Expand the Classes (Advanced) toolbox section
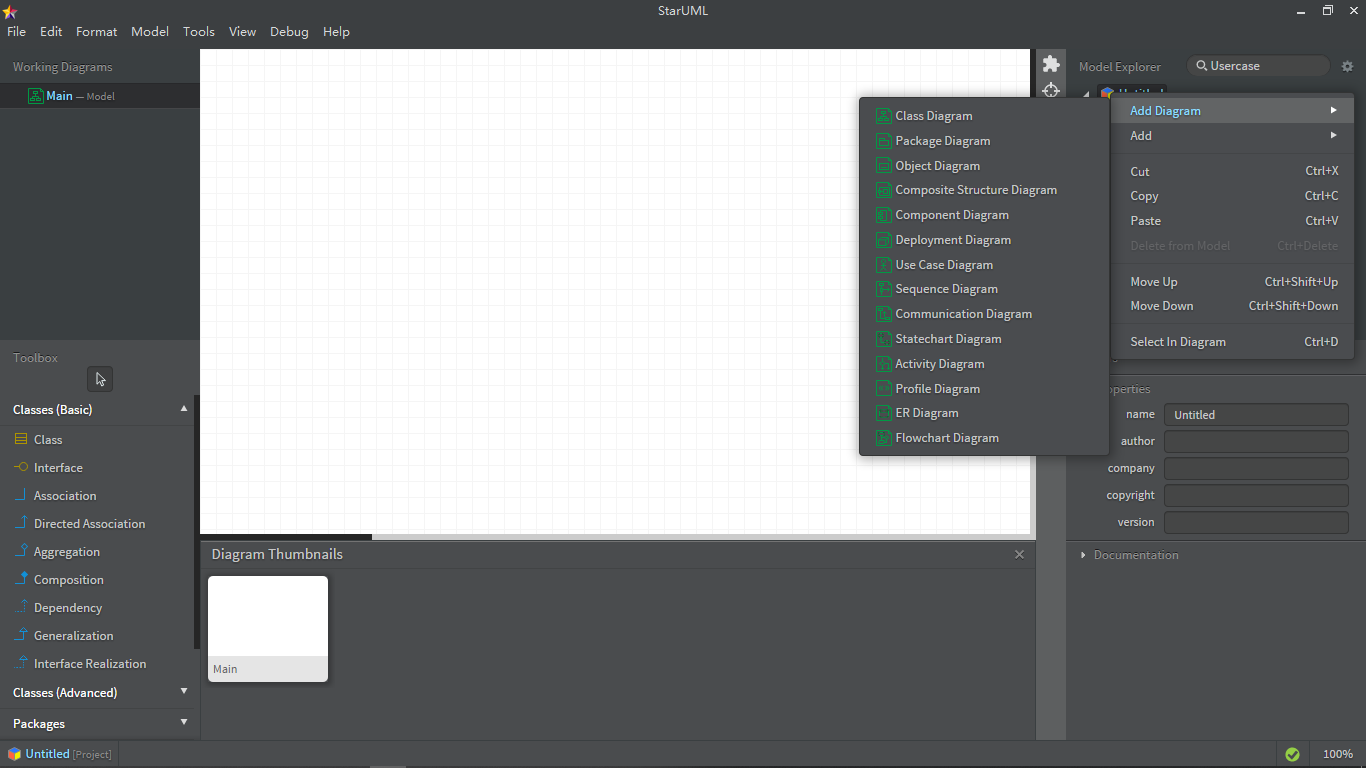1366x768 pixels. point(184,692)
